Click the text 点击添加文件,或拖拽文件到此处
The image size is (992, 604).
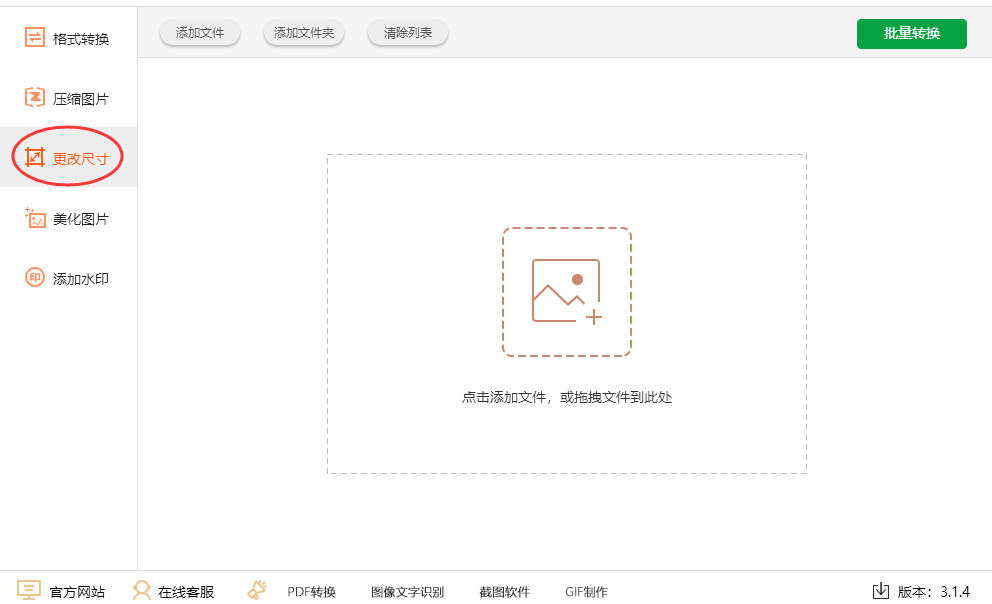pyautogui.click(x=567, y=397)
